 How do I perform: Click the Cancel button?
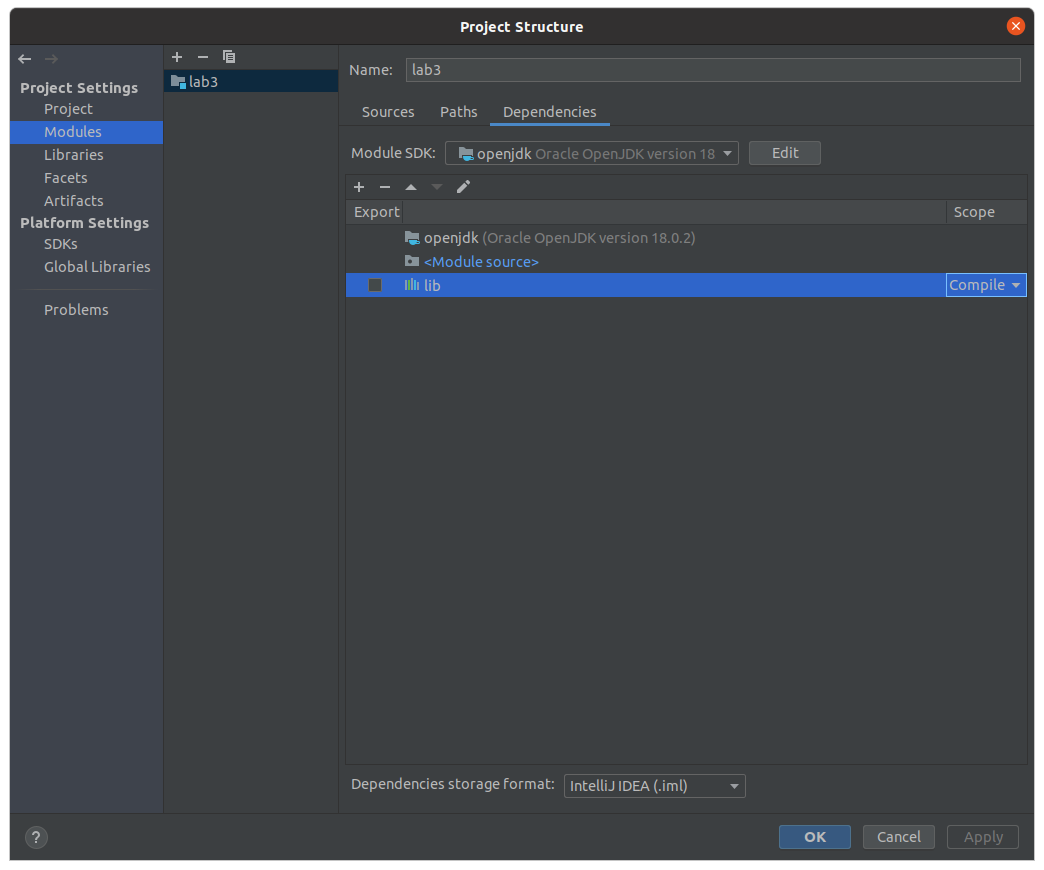[x=898, y=837]
